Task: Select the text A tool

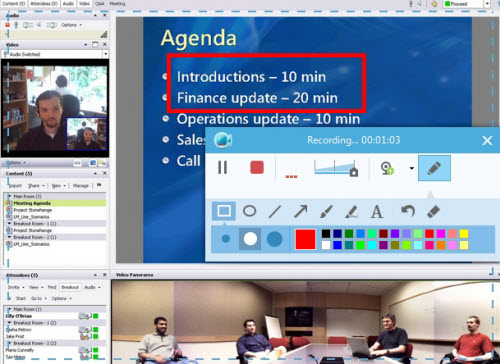Action: (377, 212)
